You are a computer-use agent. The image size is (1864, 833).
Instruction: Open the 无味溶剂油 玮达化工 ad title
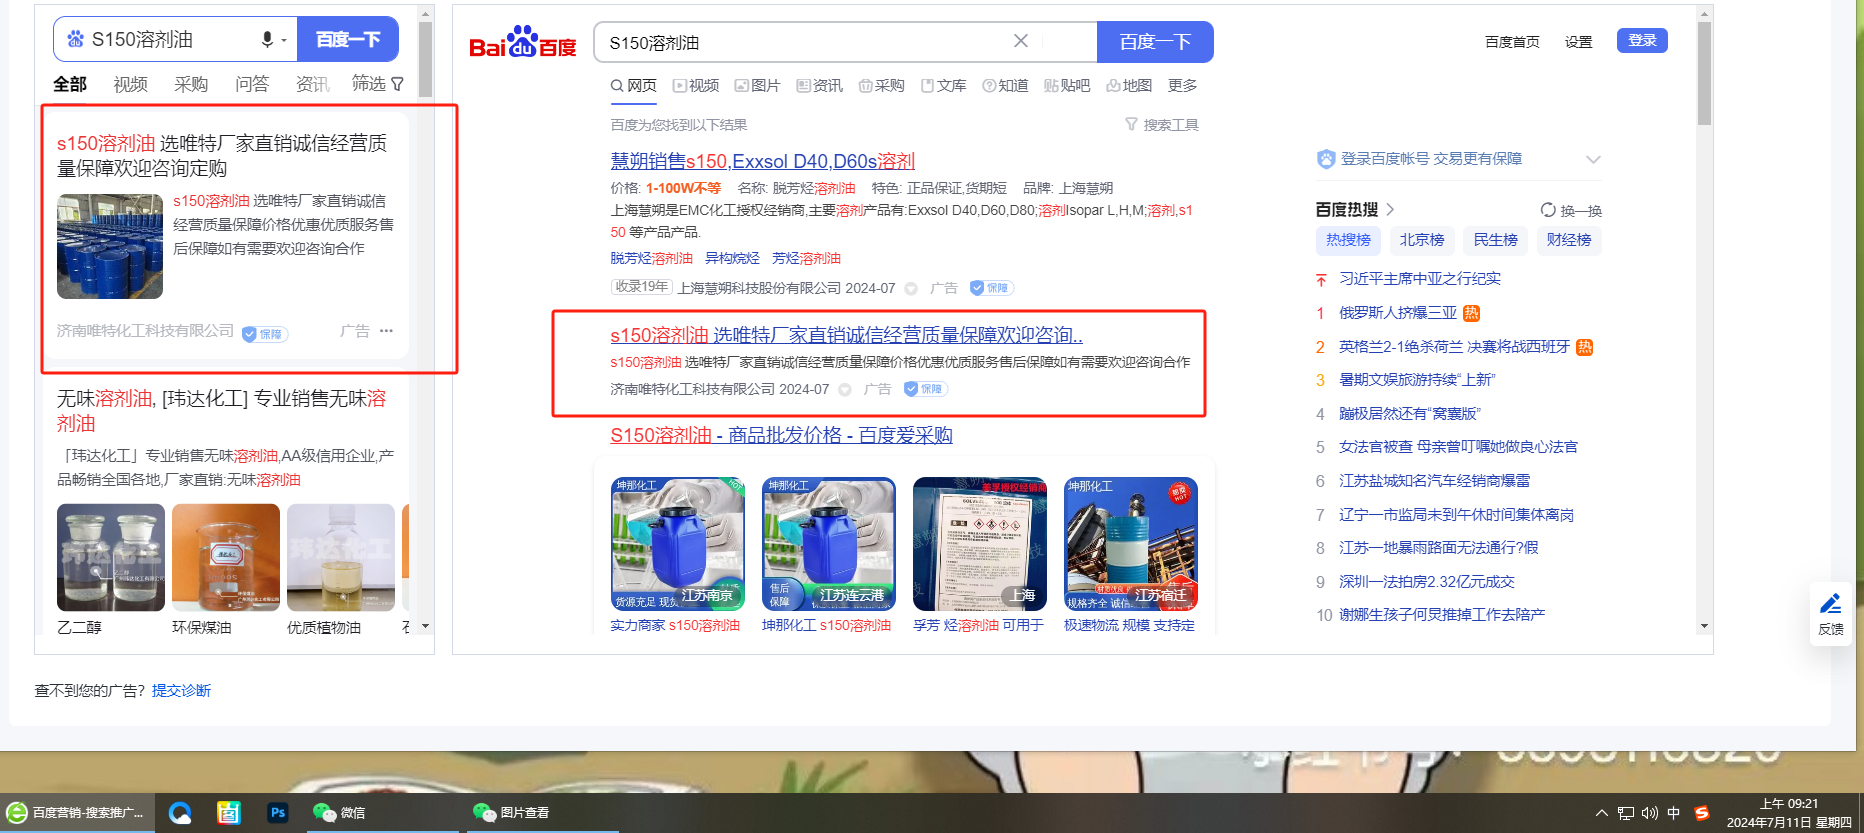pyautogui.click(x=221, y=411)
